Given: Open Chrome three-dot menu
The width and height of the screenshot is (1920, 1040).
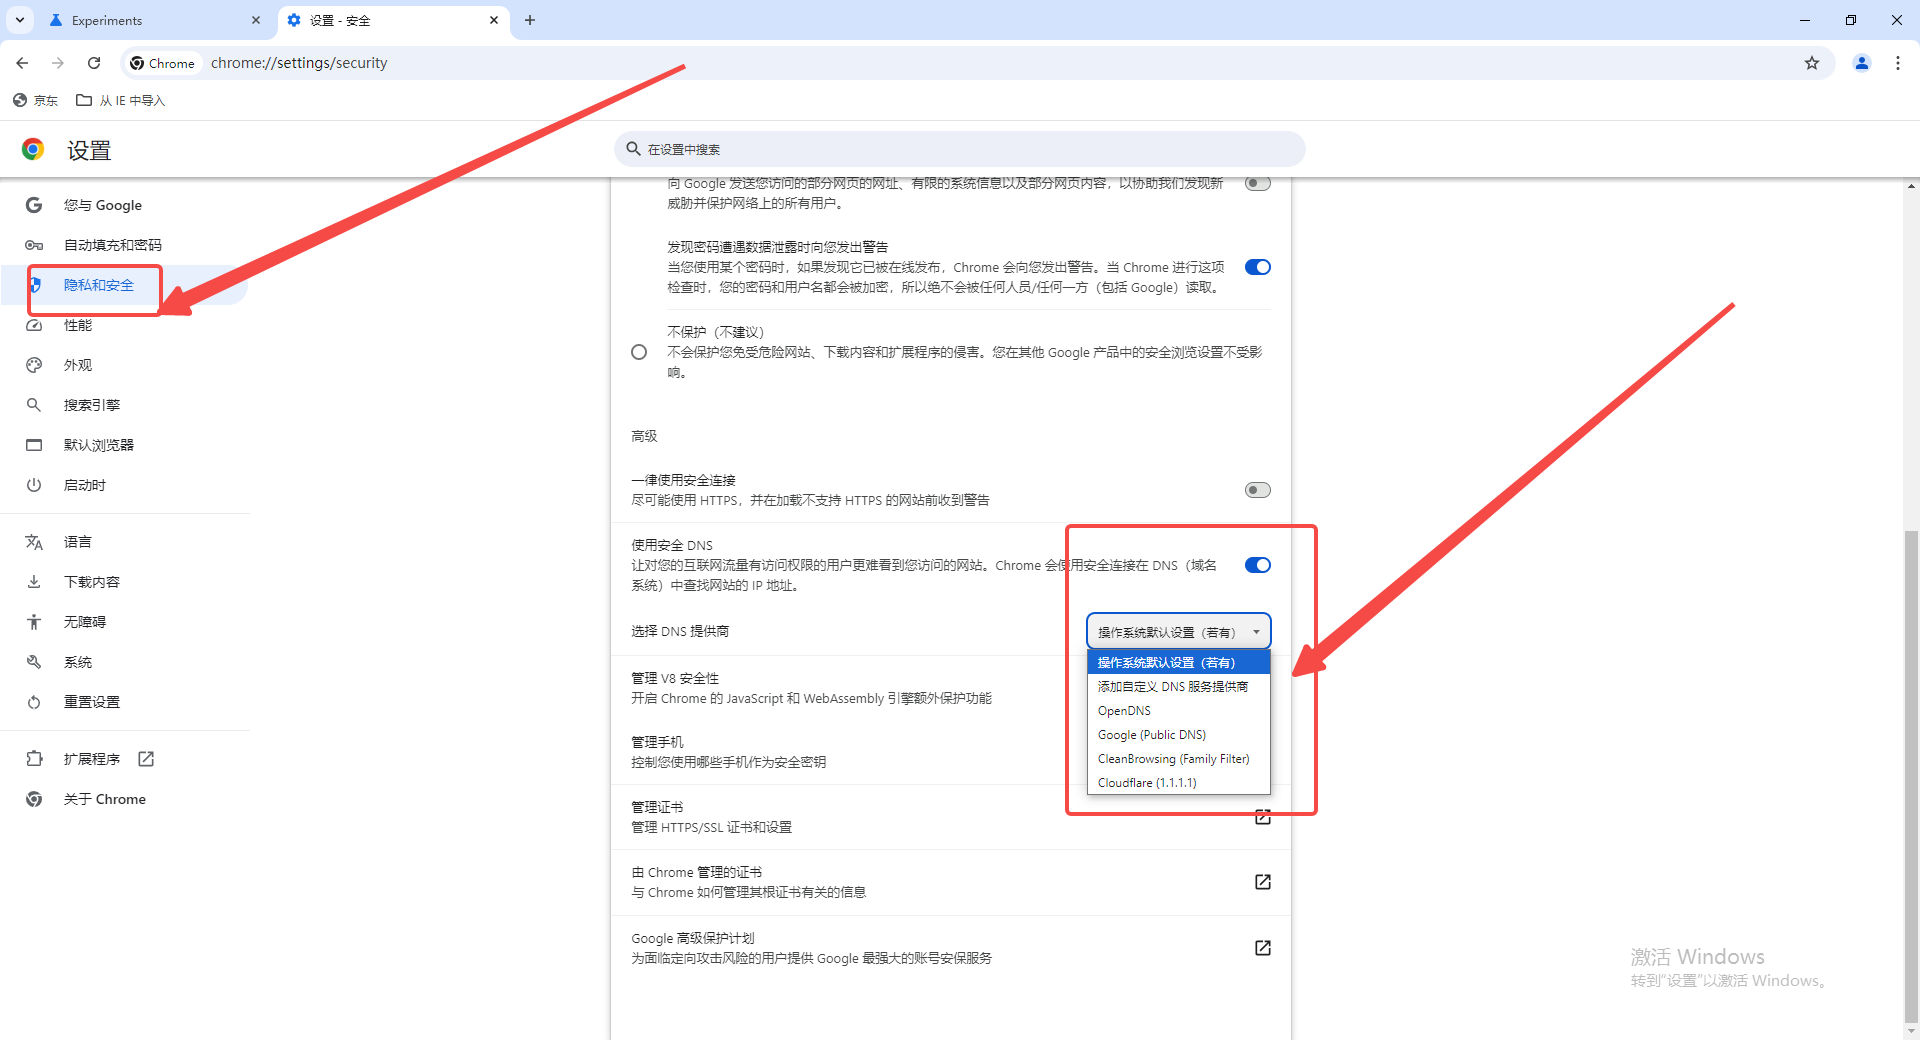Looking at the screenshot, I should [1898, 63].
